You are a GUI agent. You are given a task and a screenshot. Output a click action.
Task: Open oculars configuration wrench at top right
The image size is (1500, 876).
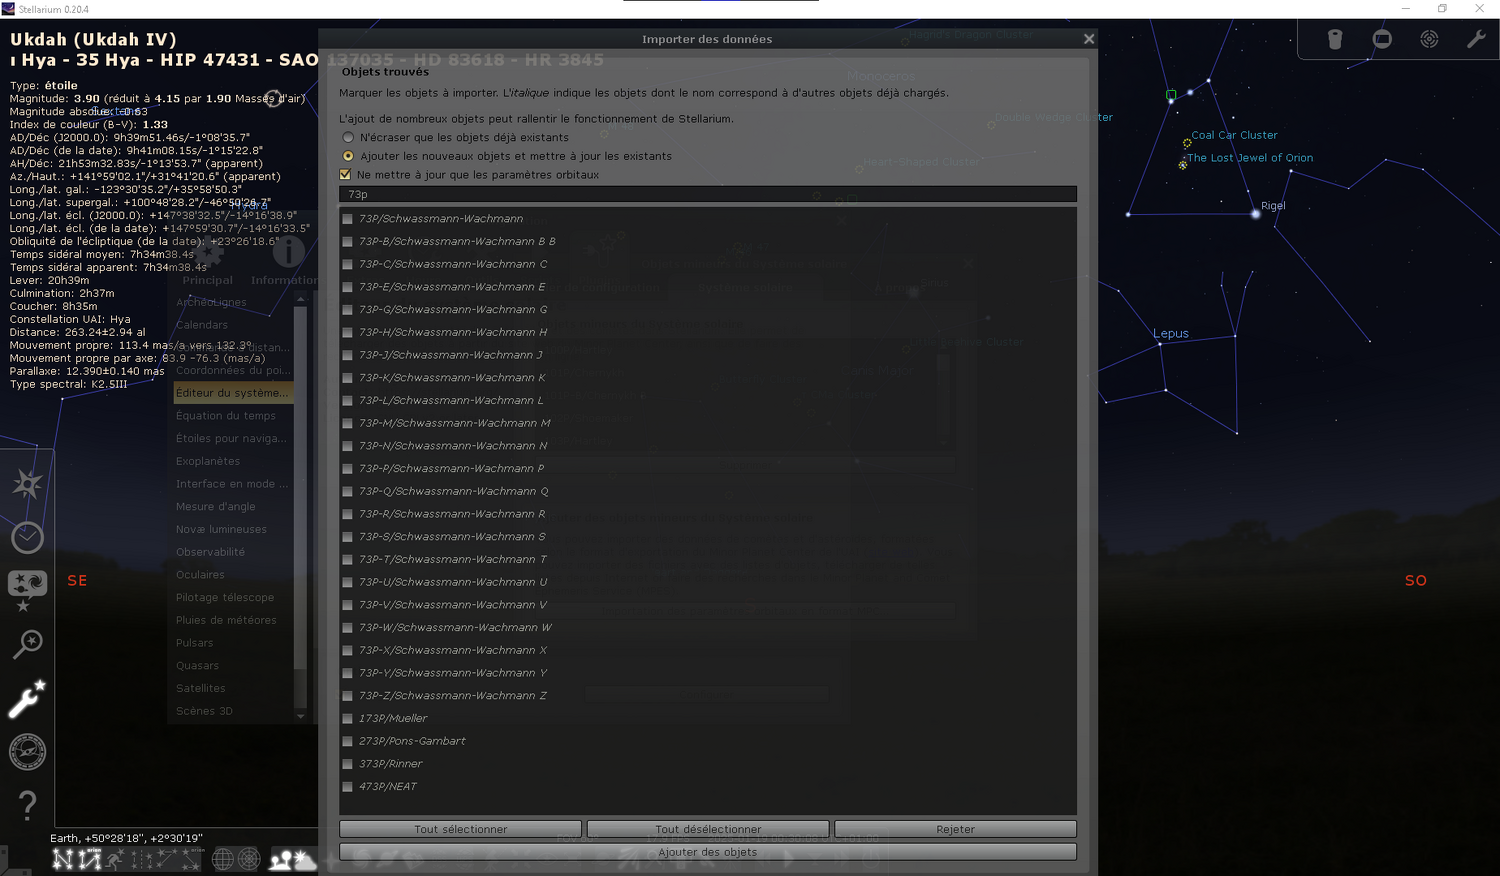pos(1476,39)
